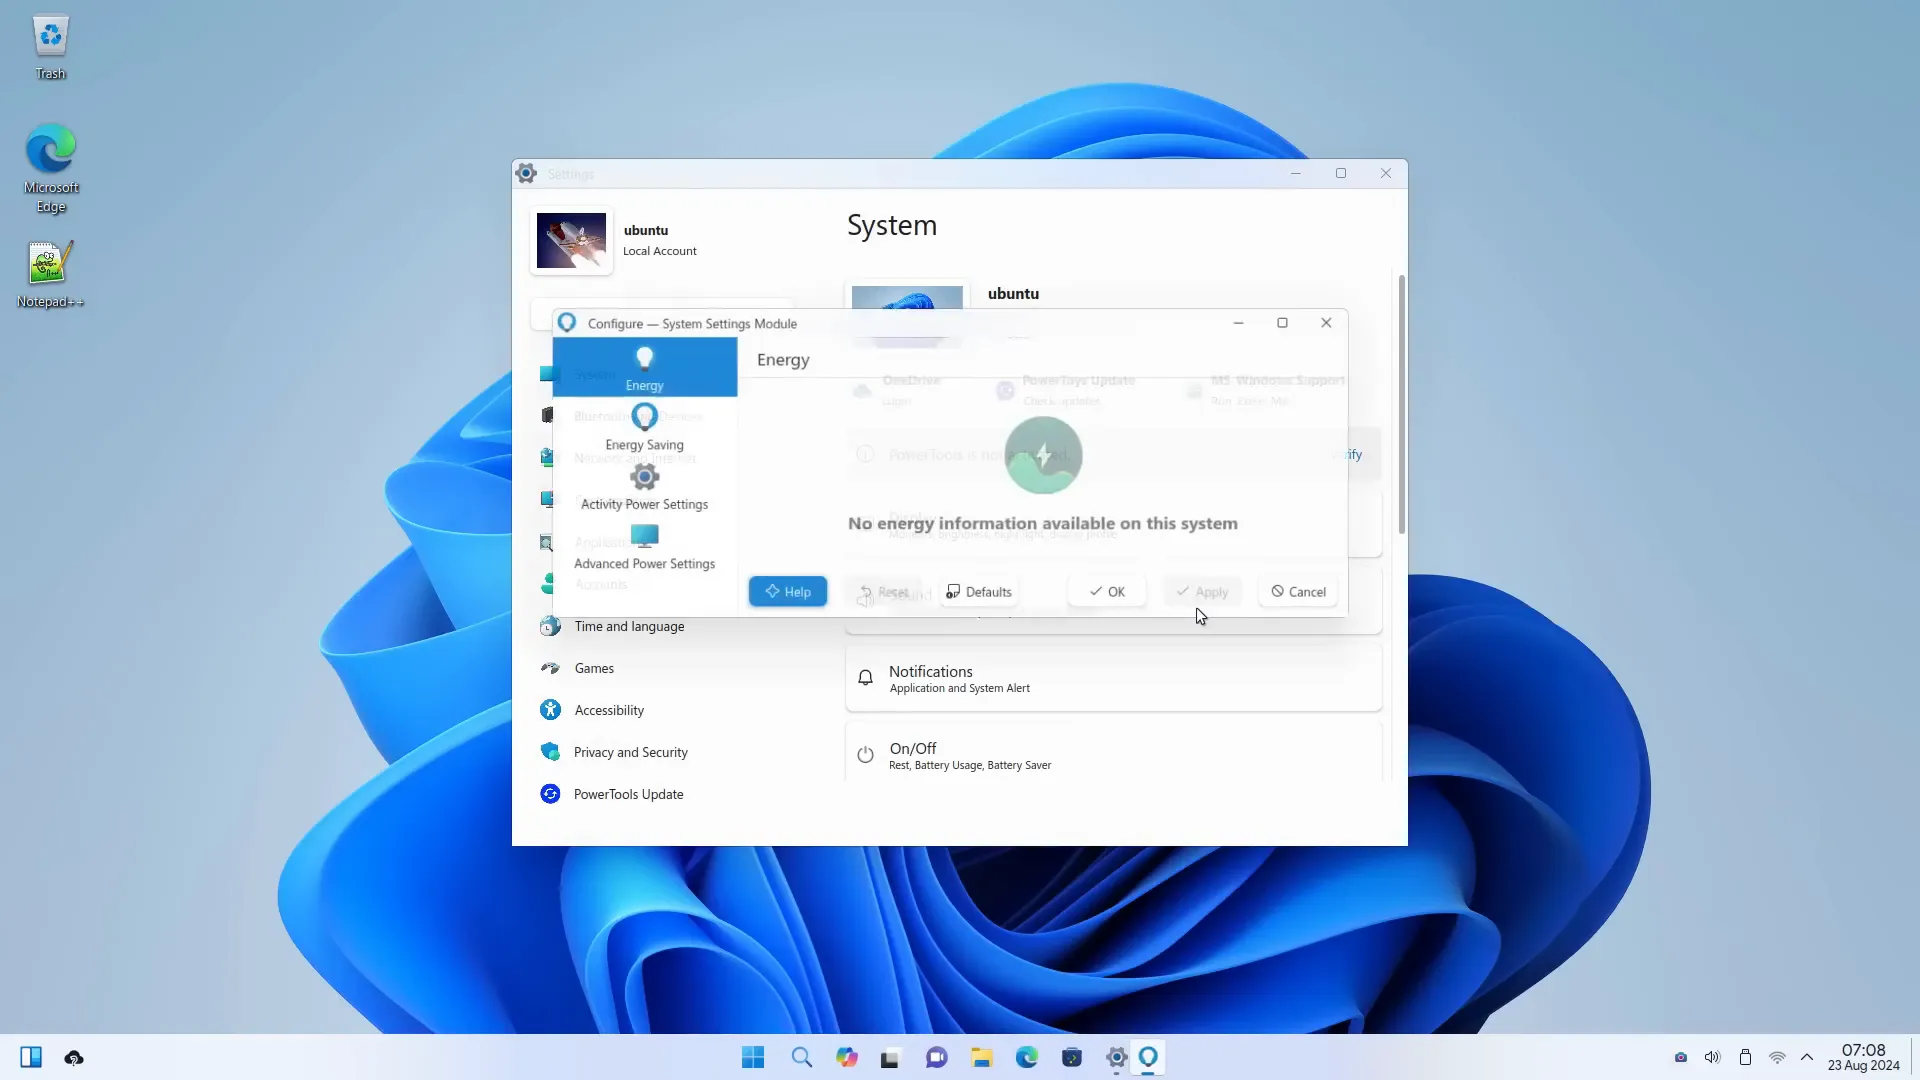Open taskbar Search
The width and height of the screenshot is (1920, 1080).
point(801,1058)
